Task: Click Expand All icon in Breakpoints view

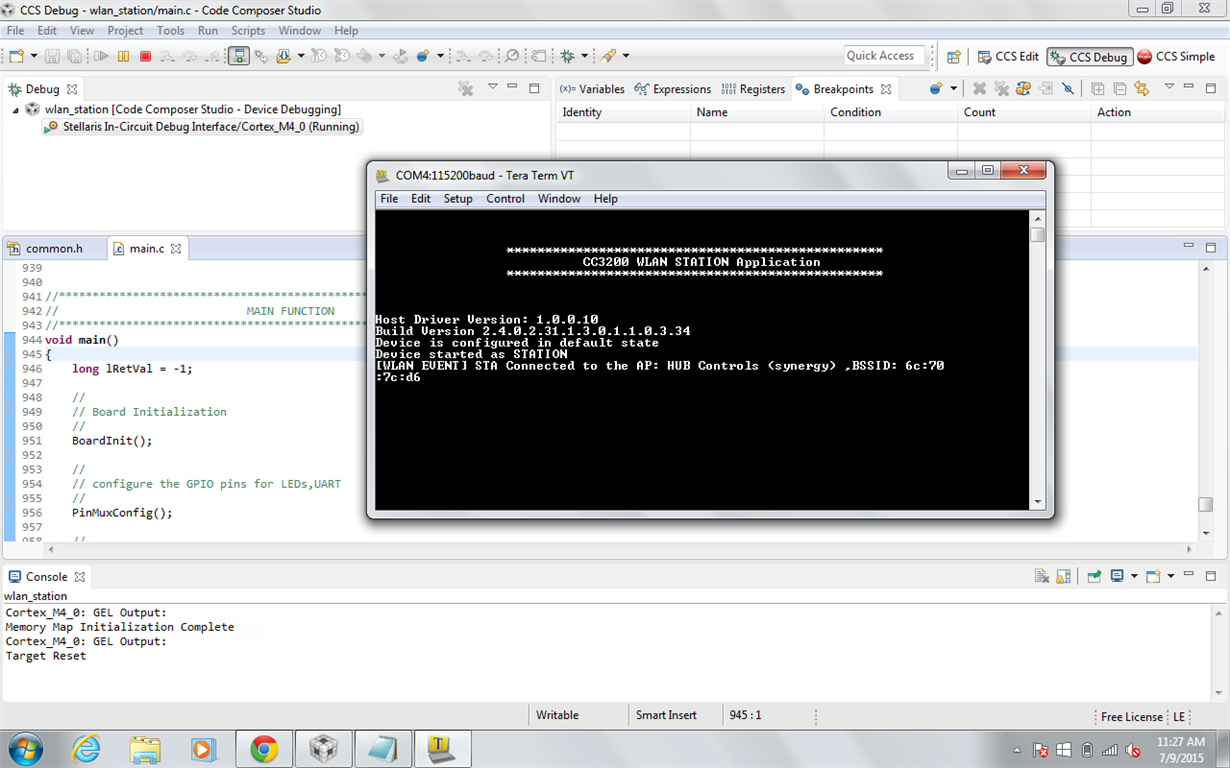Action: pos(1097,89)
